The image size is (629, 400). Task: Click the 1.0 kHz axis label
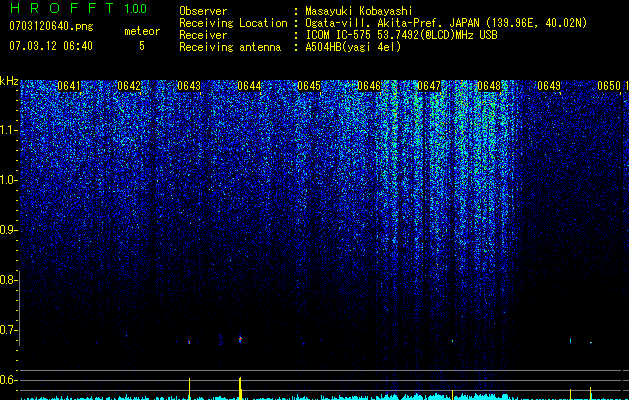pos(8,180)
